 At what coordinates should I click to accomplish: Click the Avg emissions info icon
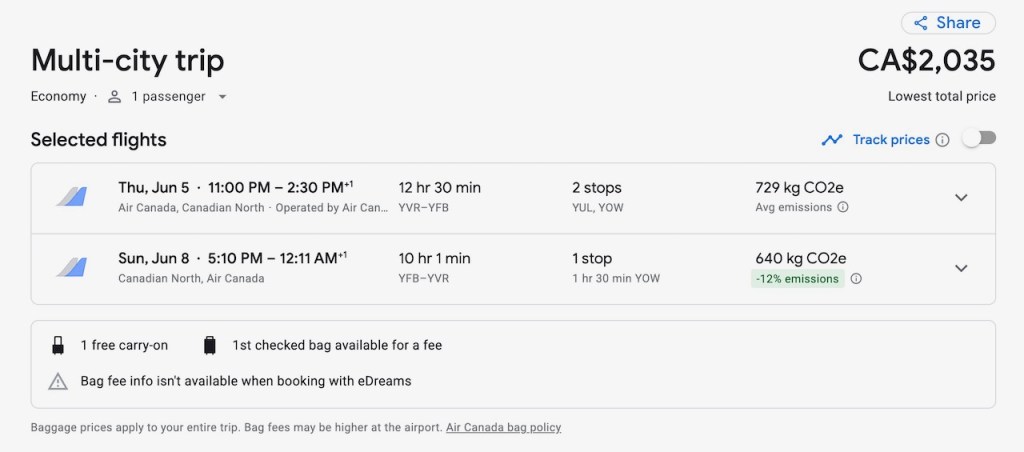click(x=843, y=208)
